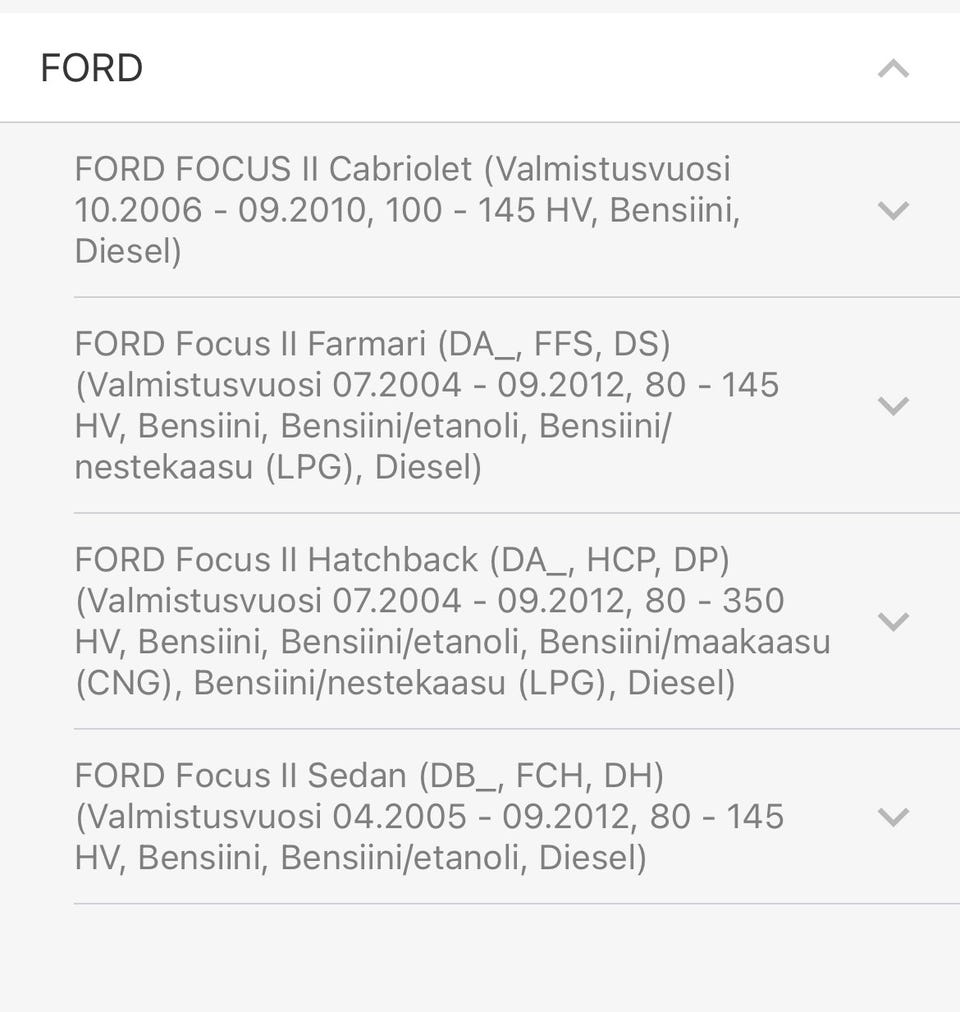The image size is (960, 1012).
Task: Tap Farmari's 'nestekaasu (LPG), Diesel)' line
Action: [x=278, y=467]
